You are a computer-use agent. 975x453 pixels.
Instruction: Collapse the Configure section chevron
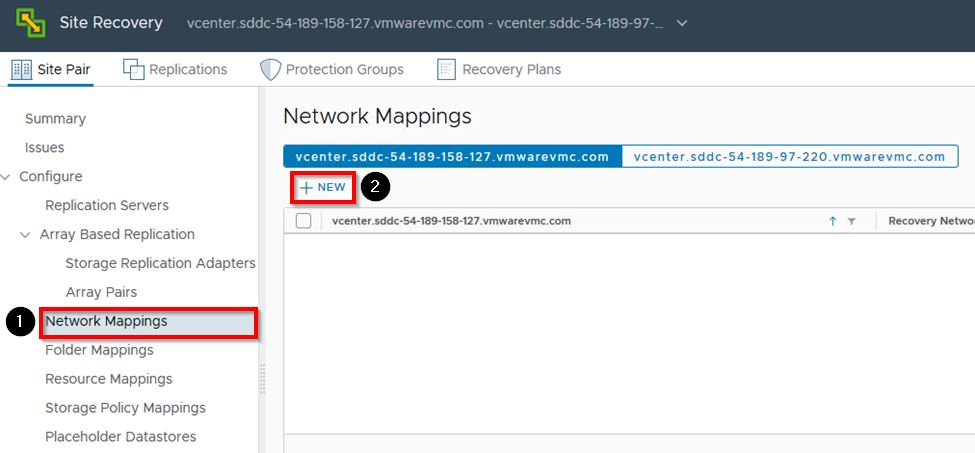pyautogui.click(x=6, y=177)
